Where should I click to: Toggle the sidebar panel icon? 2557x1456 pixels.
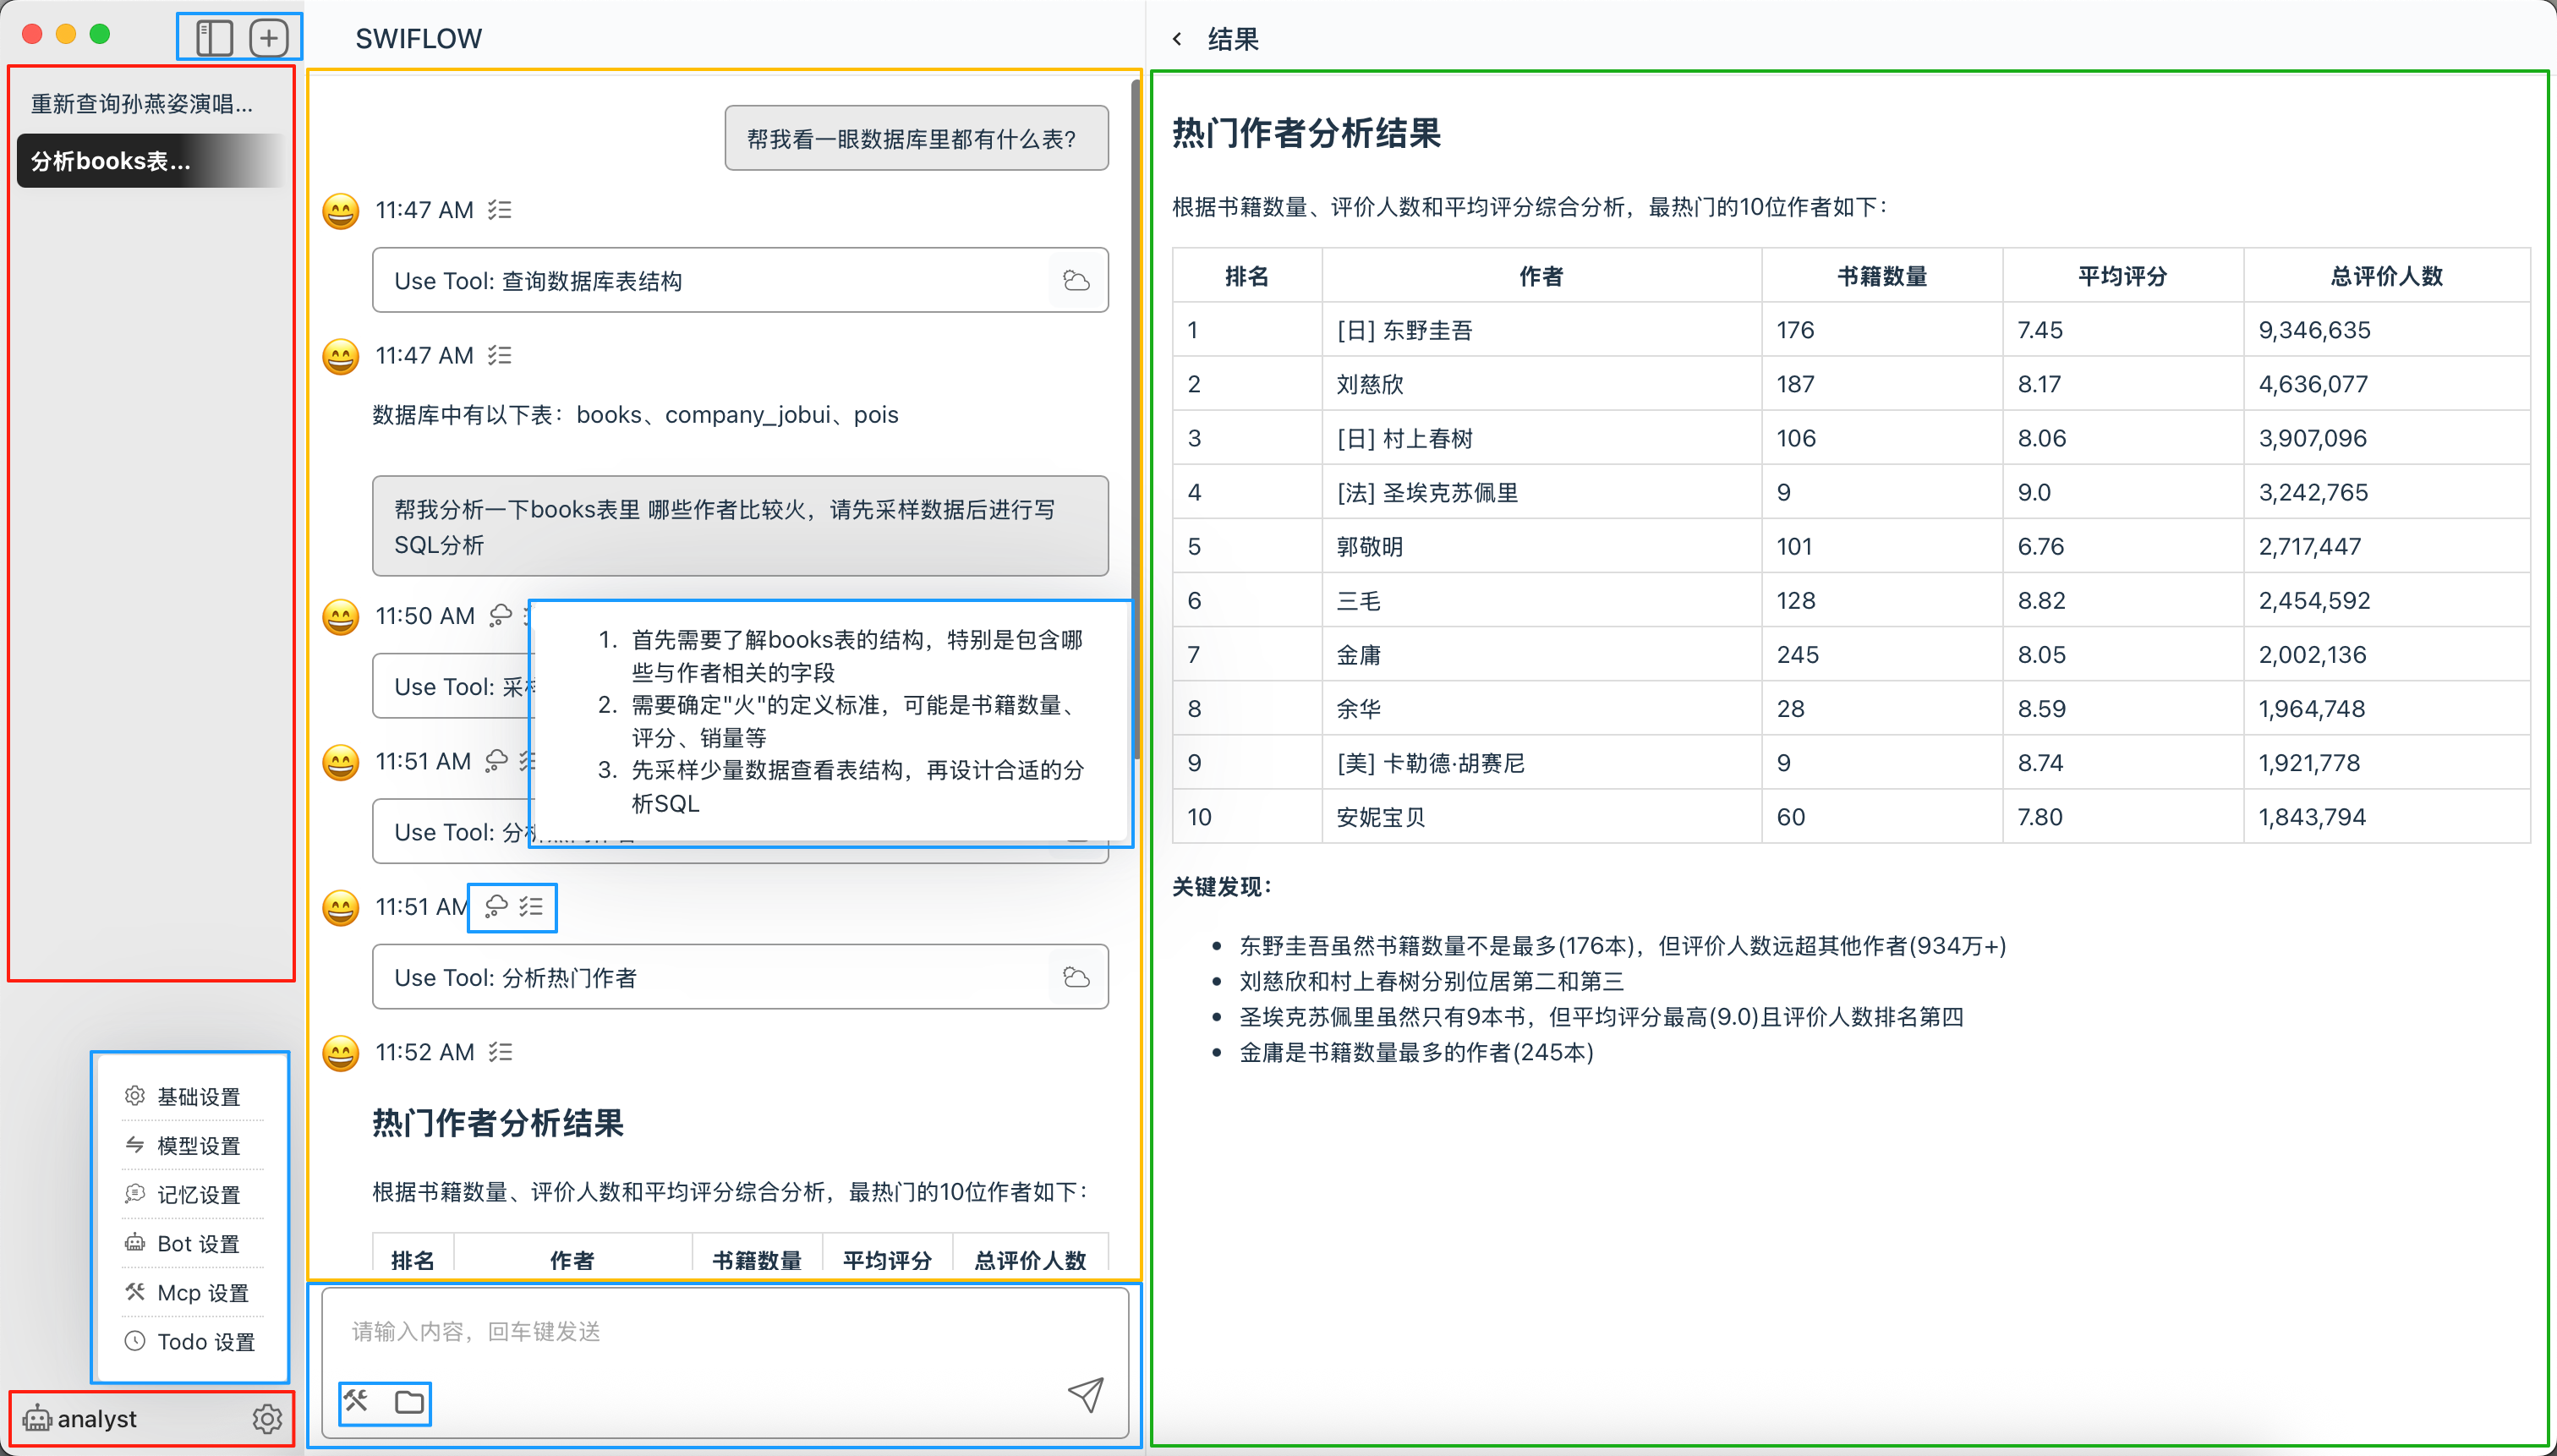[214, 38]
